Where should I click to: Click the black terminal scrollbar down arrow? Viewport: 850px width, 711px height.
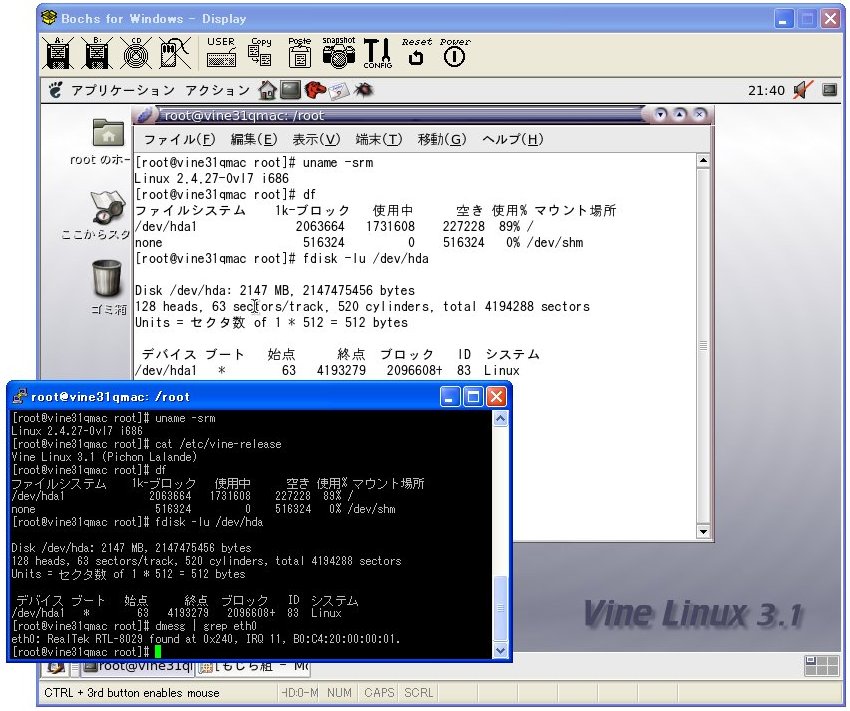pos(500,650)
